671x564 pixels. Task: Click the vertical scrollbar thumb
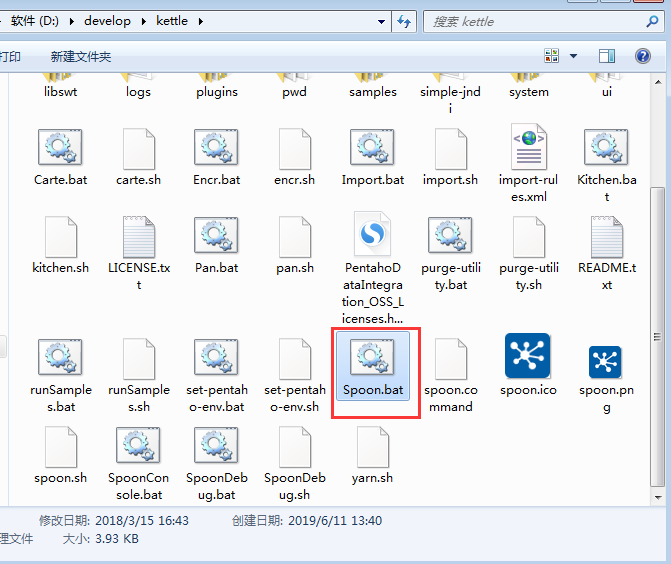click(x=658, y=337)
